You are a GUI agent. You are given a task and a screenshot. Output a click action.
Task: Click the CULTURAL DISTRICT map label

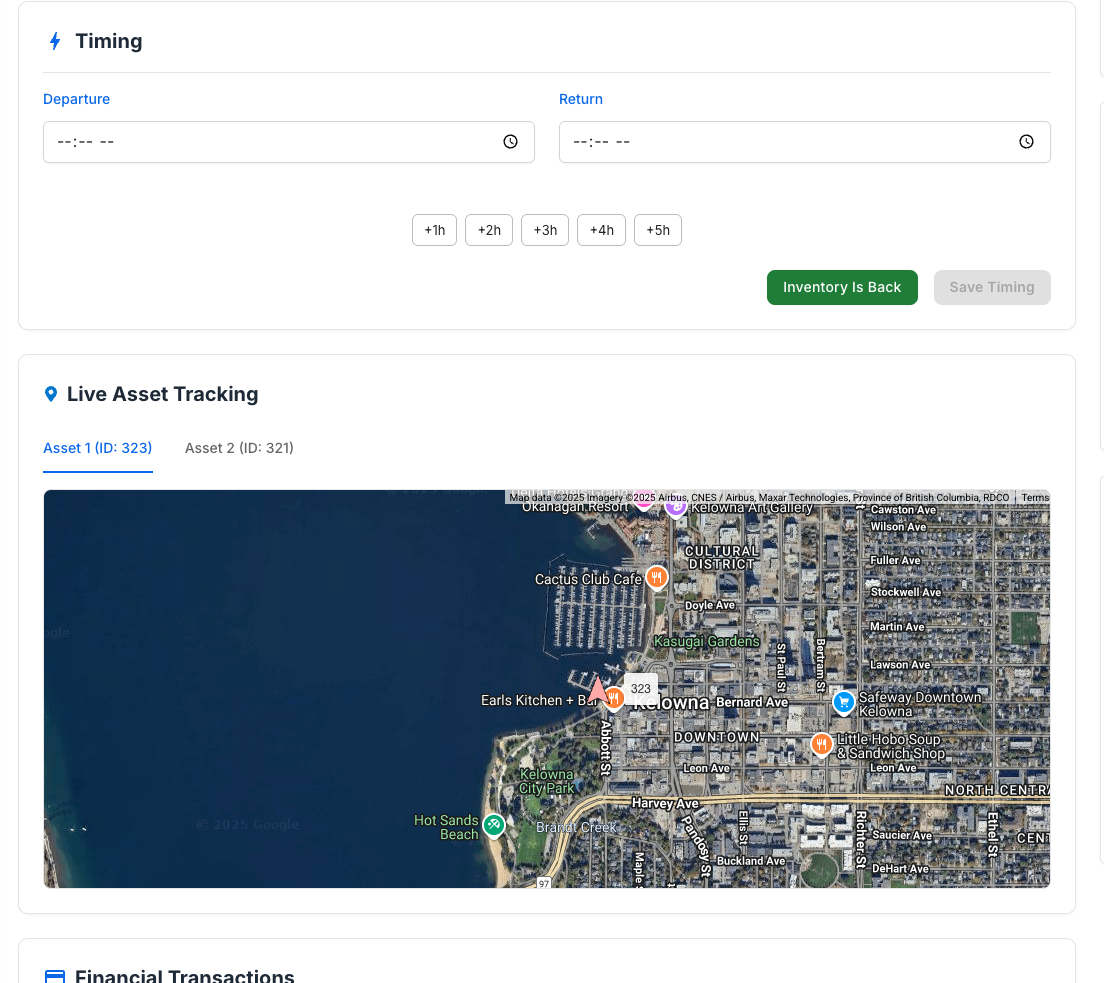(722, 558)
